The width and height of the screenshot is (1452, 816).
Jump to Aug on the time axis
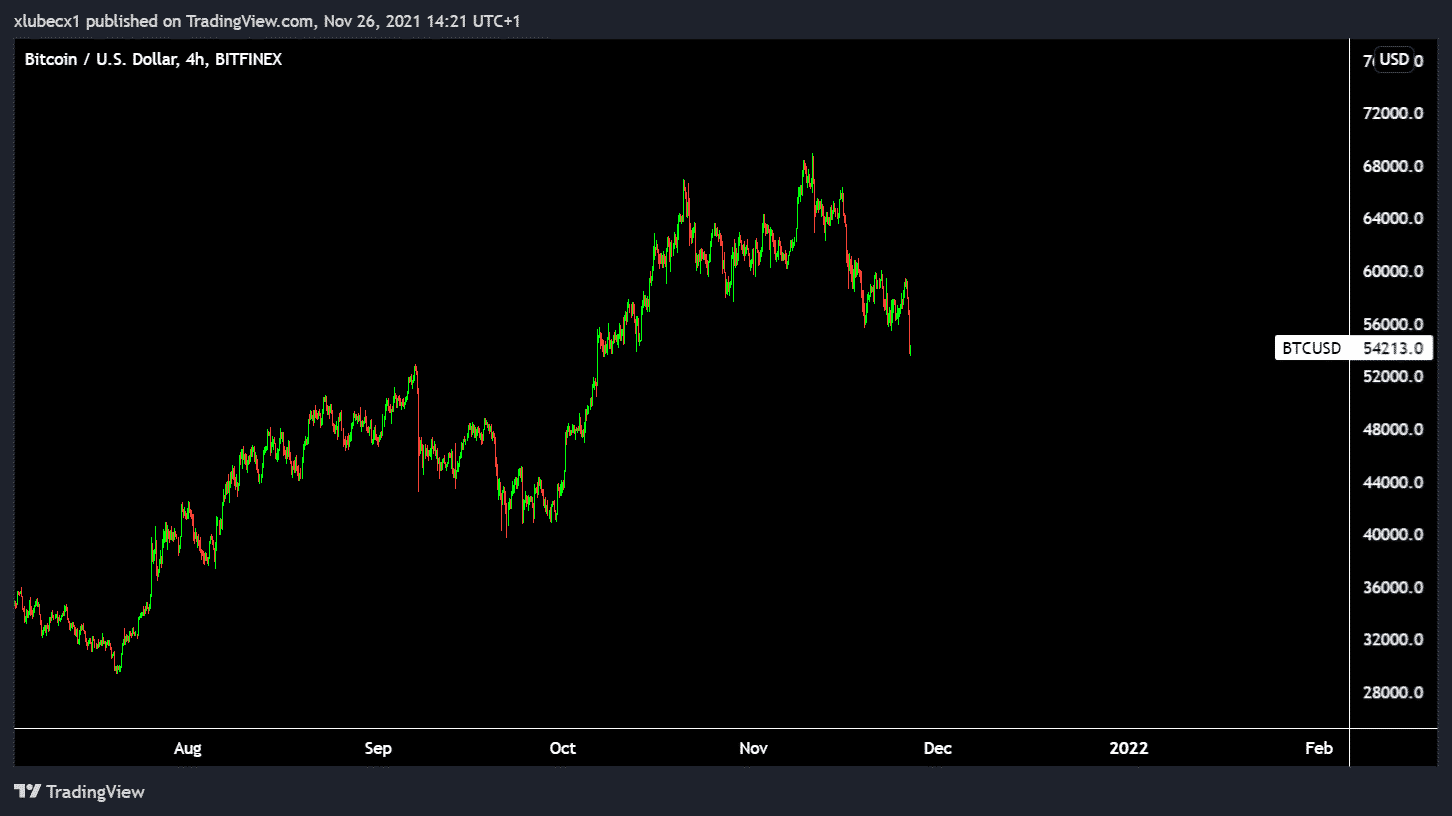[187, 748]
